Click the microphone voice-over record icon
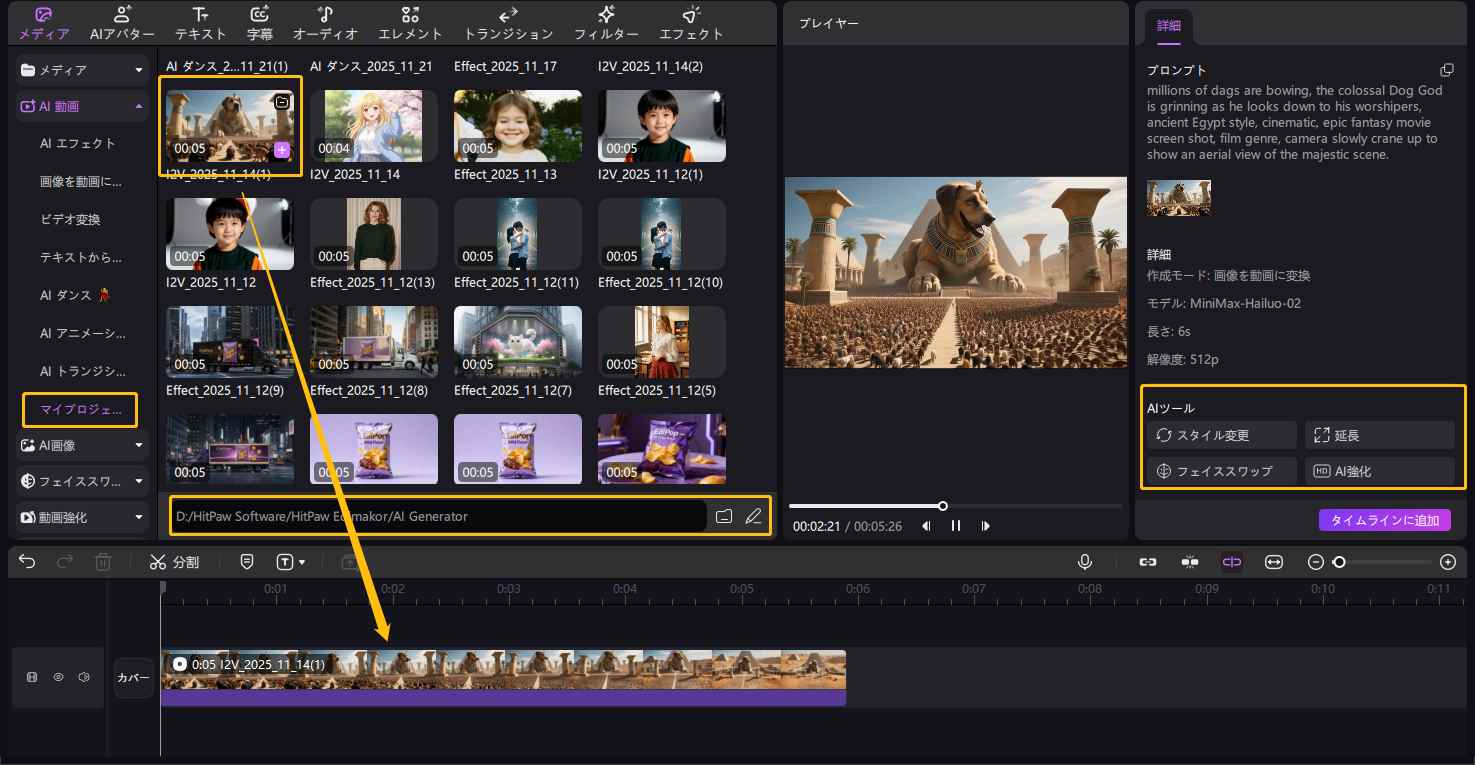The height and width of the screenshot is (765, 1475). pyautogui.click(x=1085, y=562)
